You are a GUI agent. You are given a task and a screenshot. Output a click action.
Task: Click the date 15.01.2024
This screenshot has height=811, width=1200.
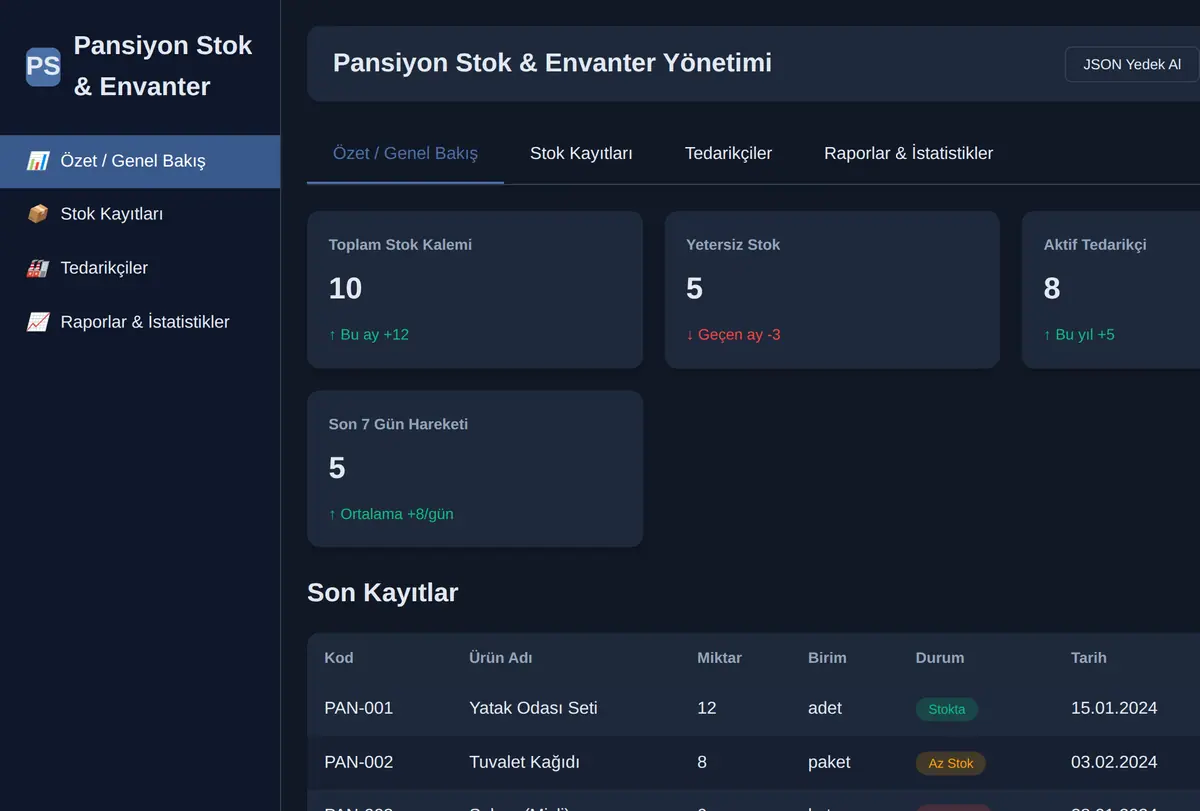1114,708
